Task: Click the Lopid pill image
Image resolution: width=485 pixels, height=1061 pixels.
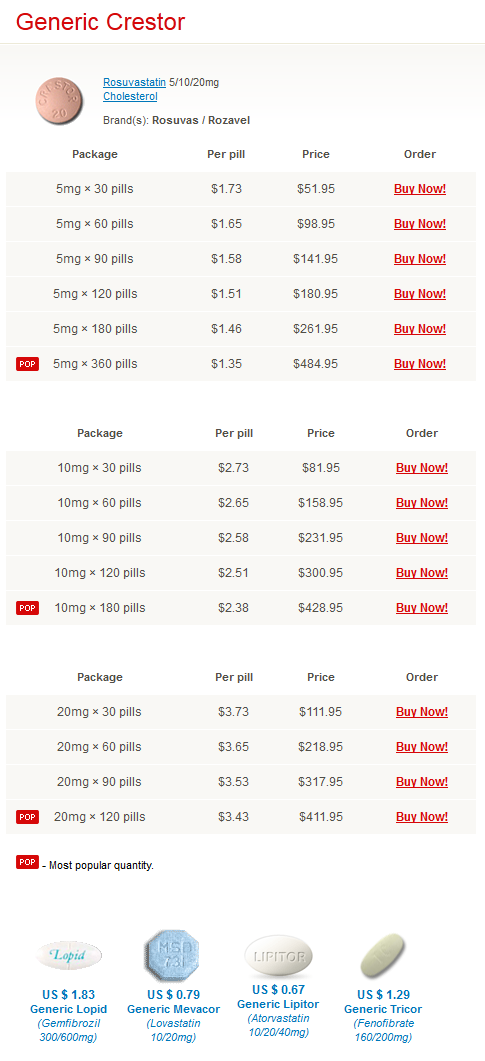Action: tap(69, 955)
